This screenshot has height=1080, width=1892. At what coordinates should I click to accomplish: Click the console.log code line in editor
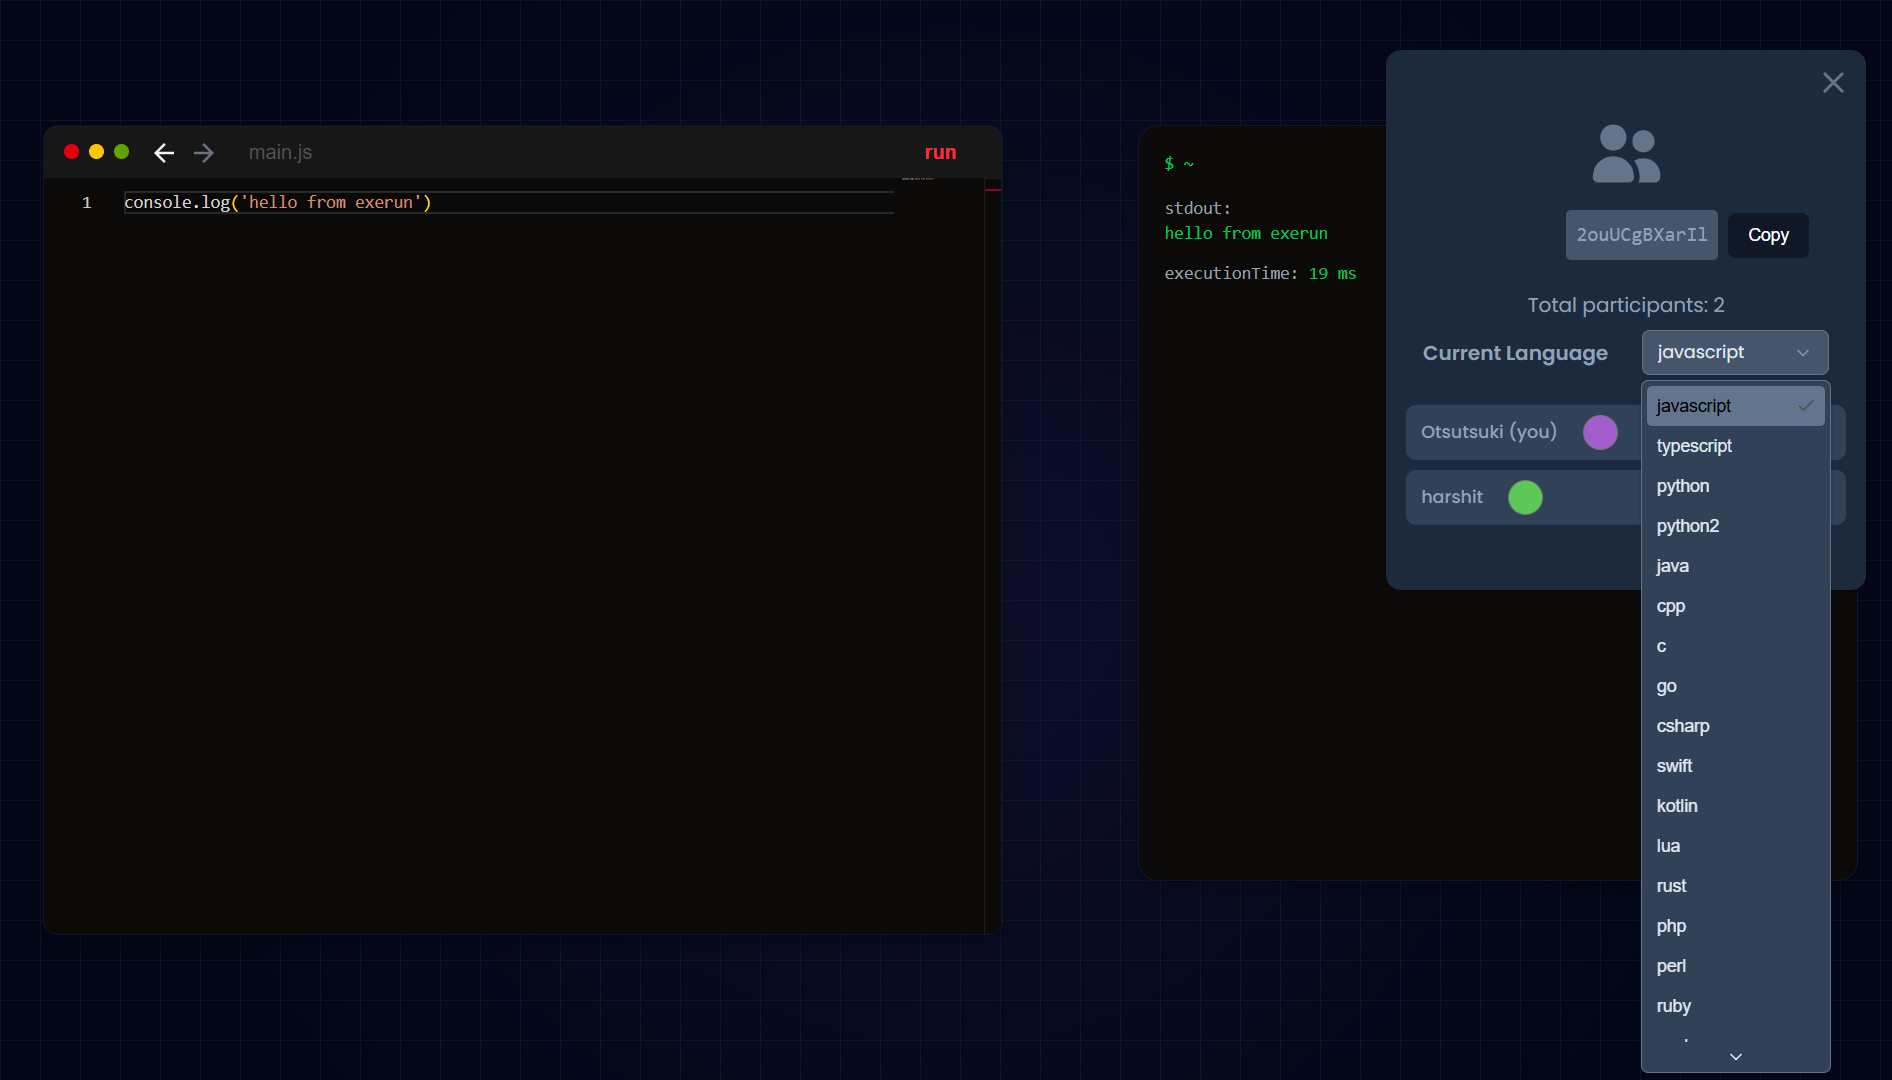[278, 203]
